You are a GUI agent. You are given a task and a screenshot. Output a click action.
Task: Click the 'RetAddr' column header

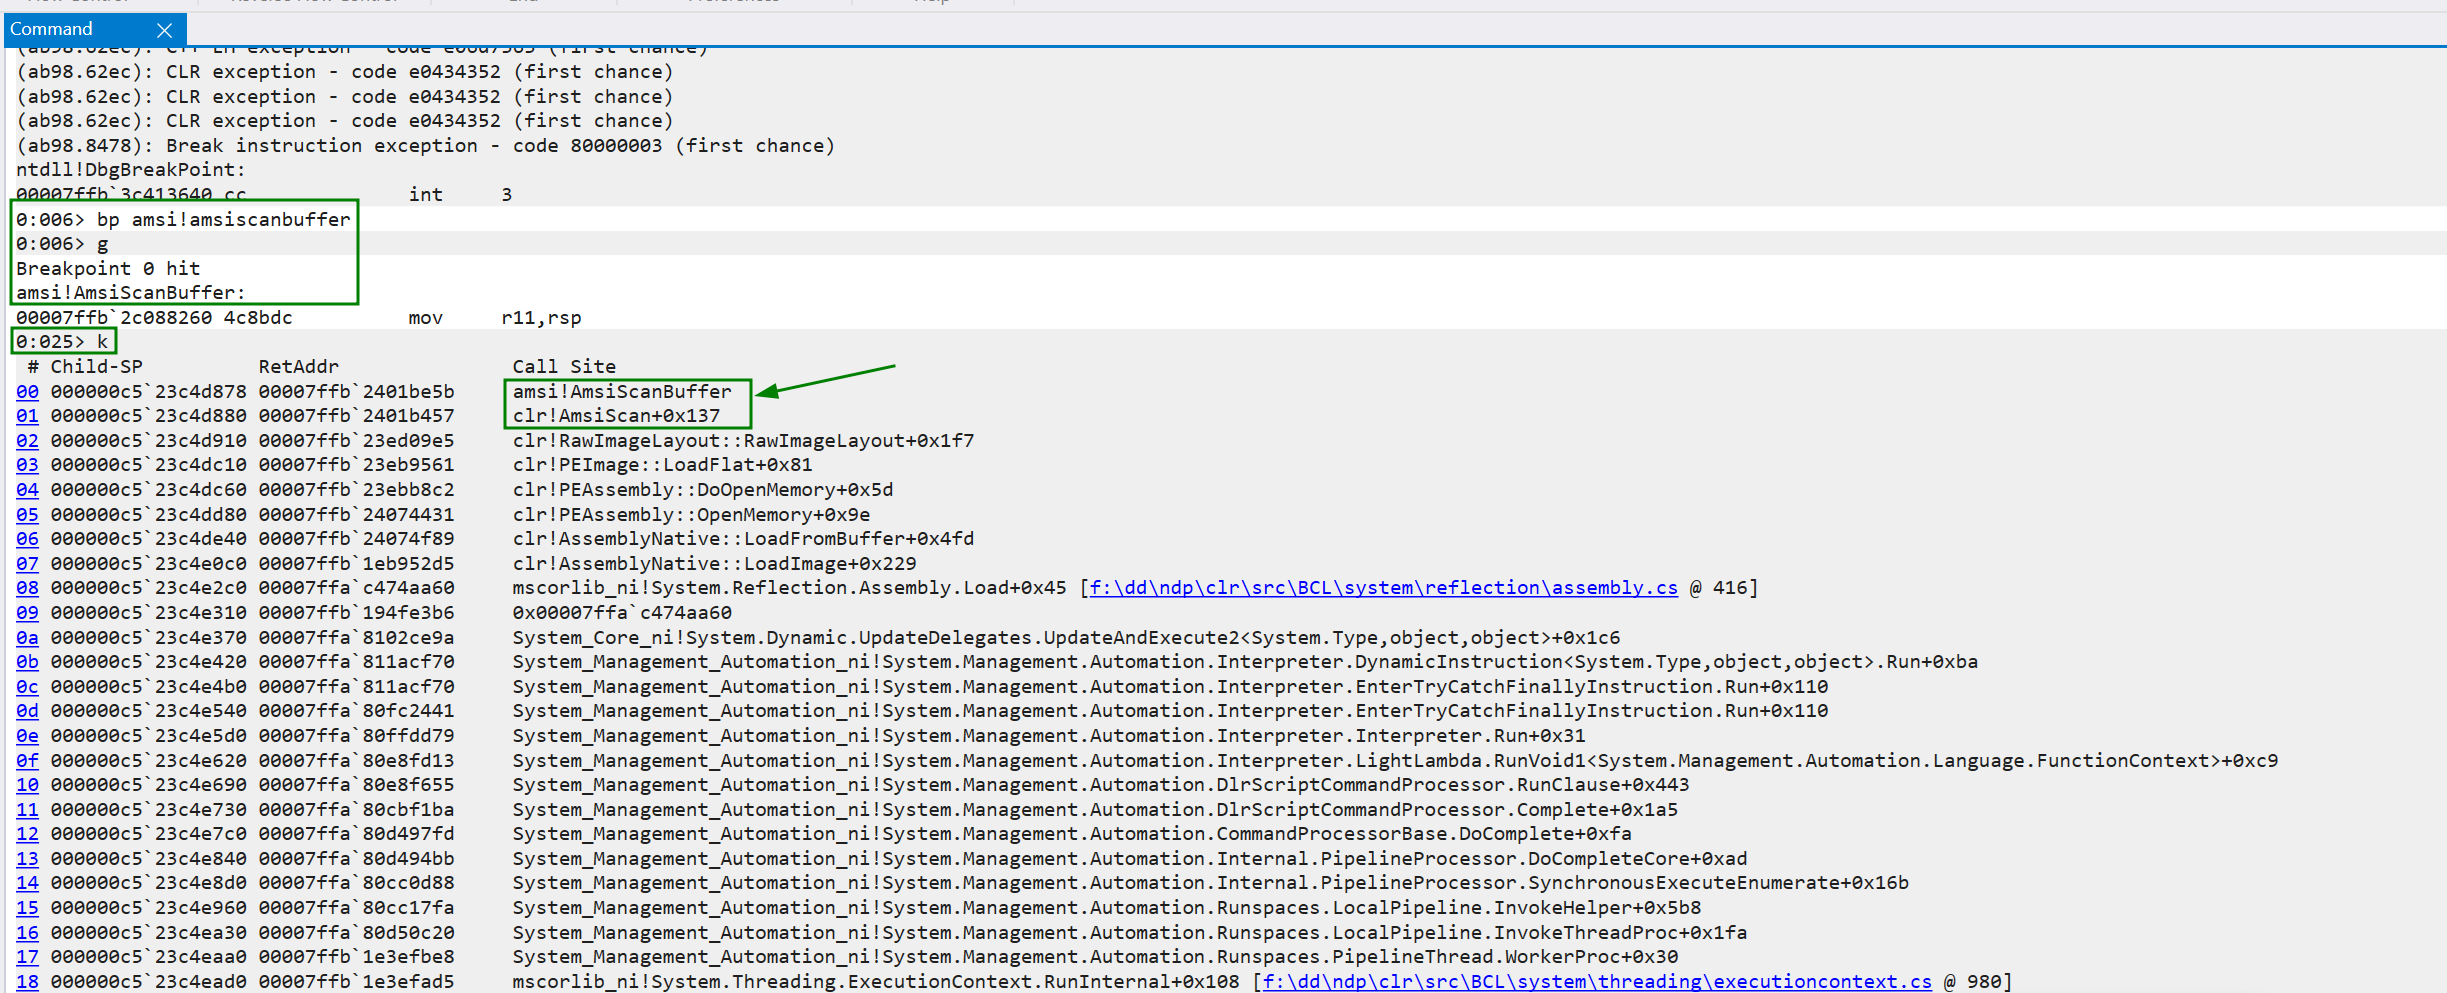pyautogui.click(x=298, y=367)
